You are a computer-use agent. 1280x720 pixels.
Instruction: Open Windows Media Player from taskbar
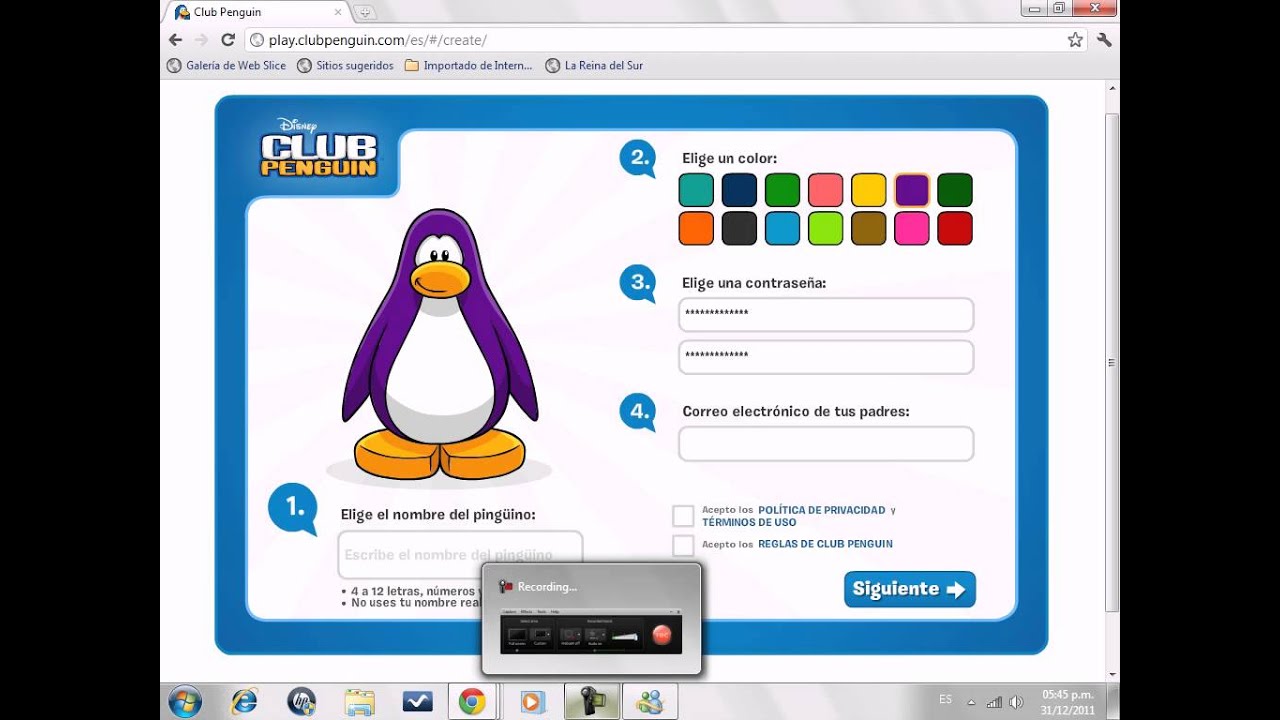pyautogui.click(x=533, y=702)
